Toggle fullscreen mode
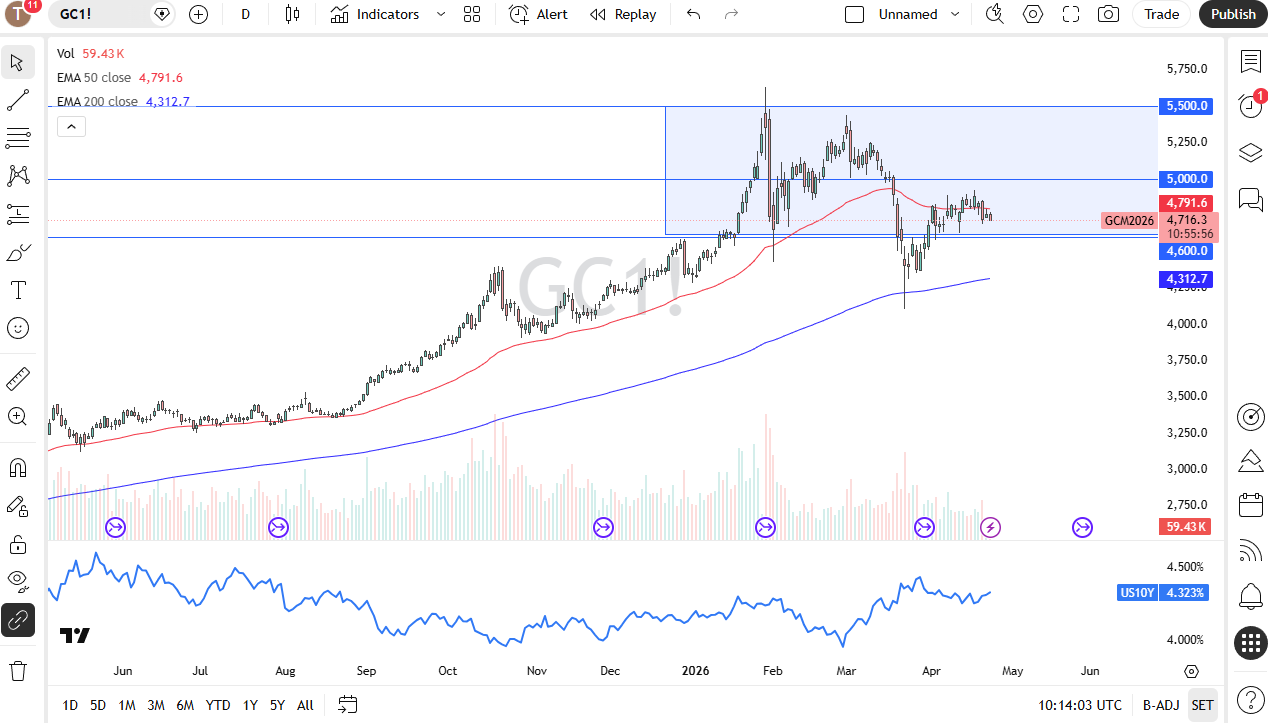Image resolution: width=1268 pixels, height=723 pixels. click(x=1071, y=14)
